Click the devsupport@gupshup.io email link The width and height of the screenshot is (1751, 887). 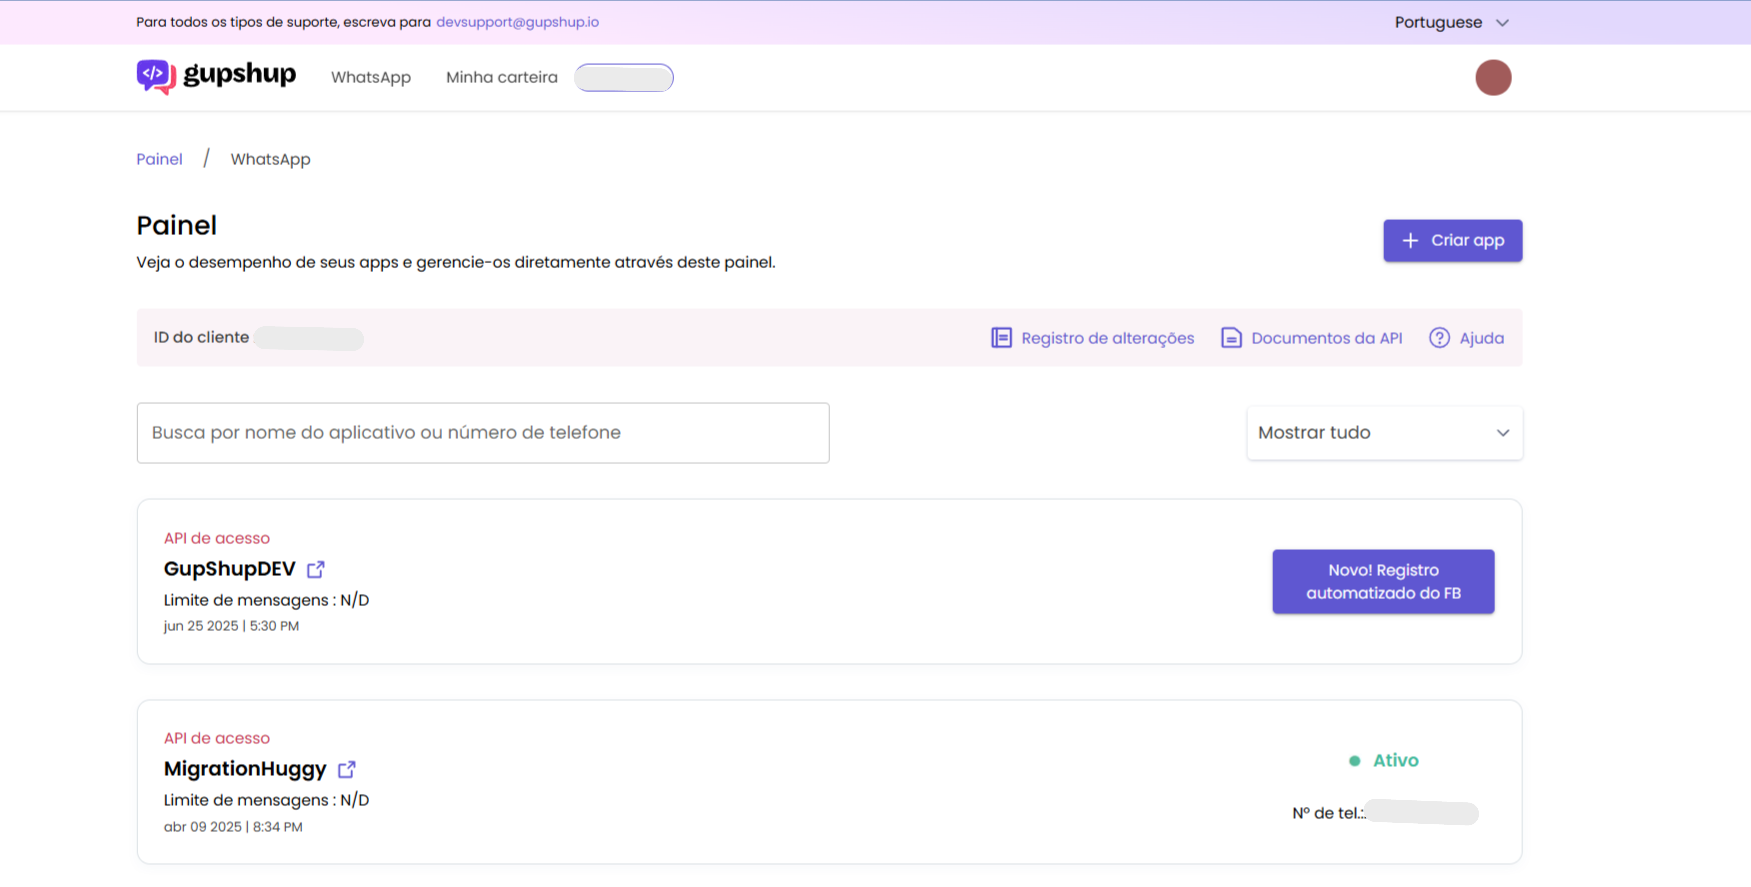click(x=517, y=22)
